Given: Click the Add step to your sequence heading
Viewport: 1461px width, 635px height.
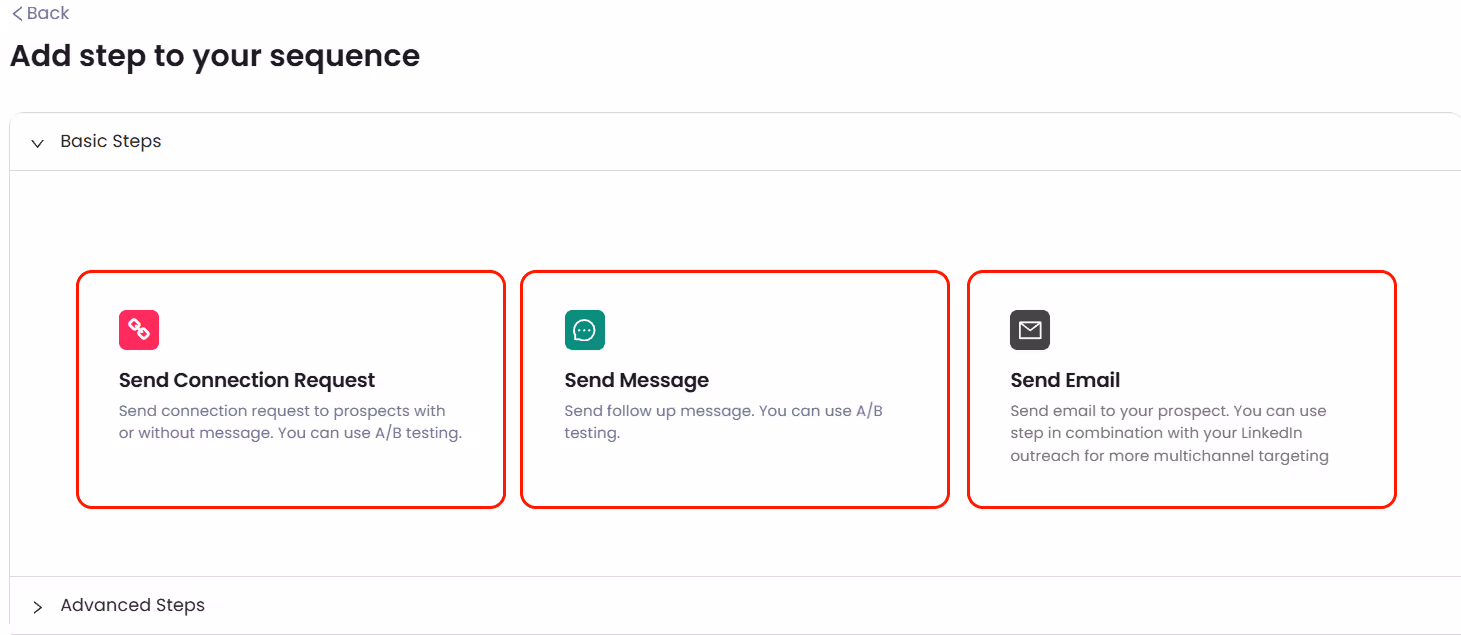Looking at the screenshot, I should click(x=214, y=56).
